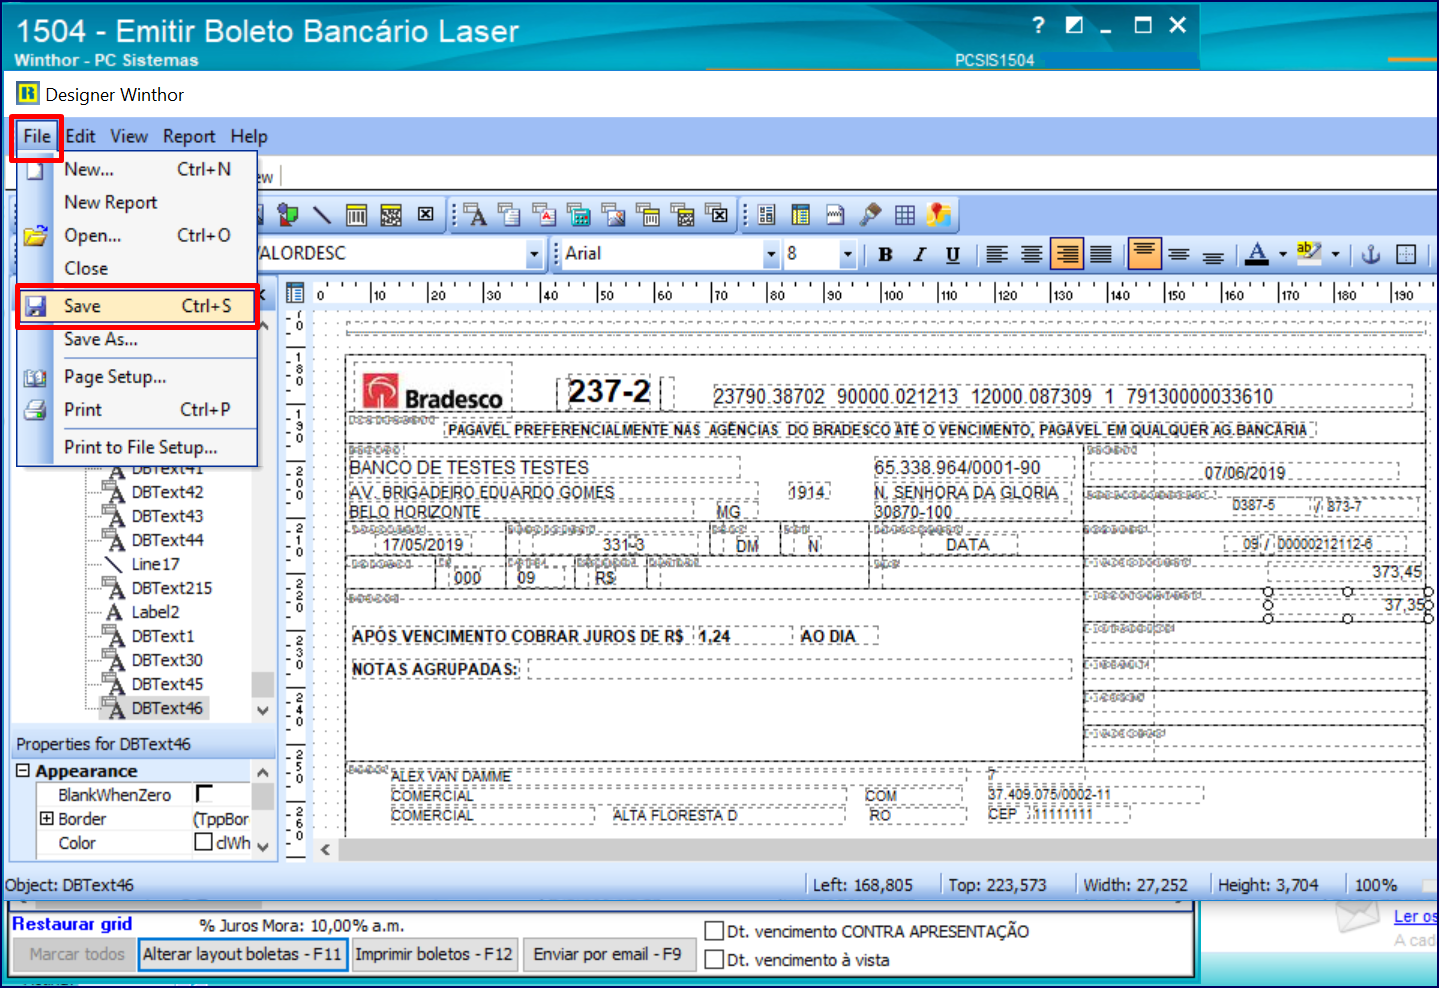Open the highlight color dropdown arrow
This screenshot has width=1439, height=988.
click(1335, 254)
